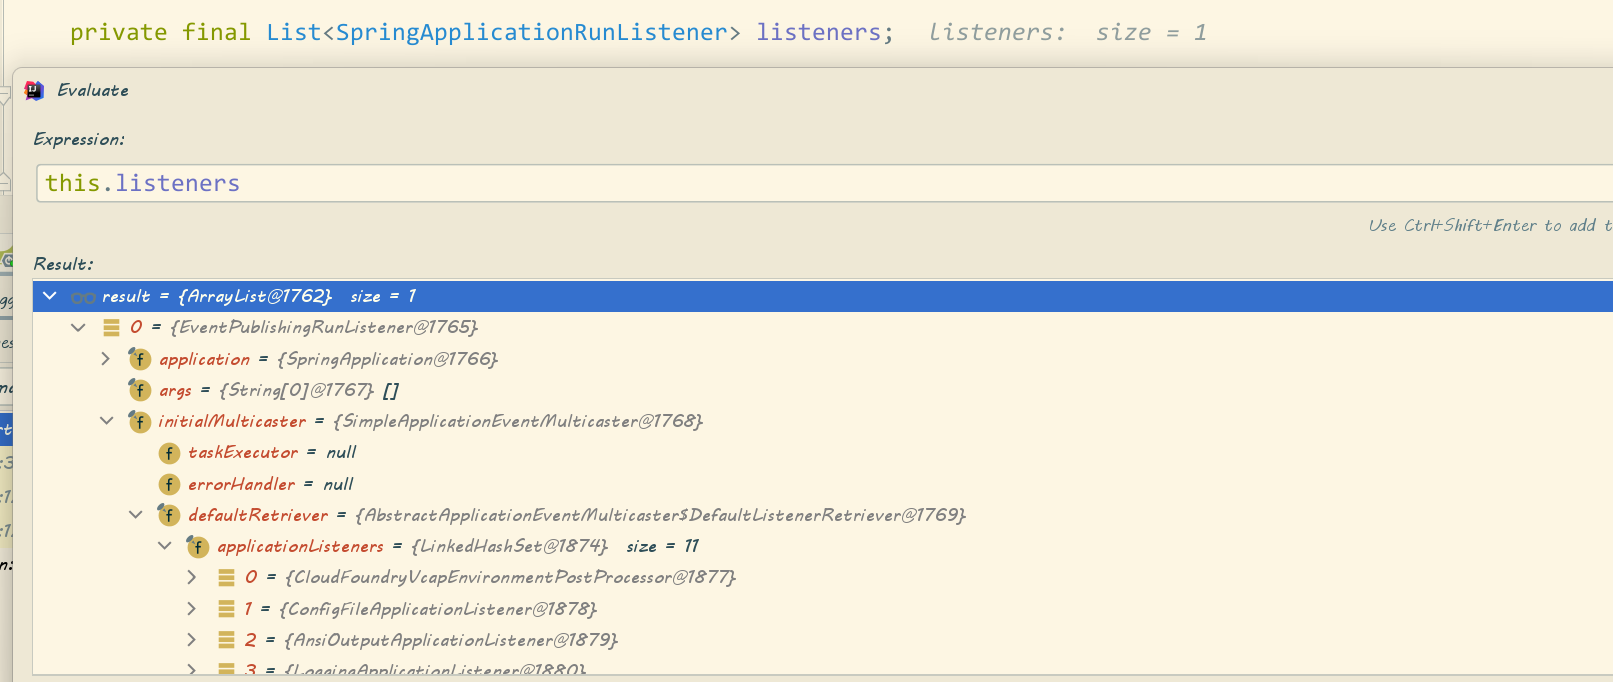Image resolution: width=1613 pixels, height=682 pixels.
Task: Collapse the applicationListeners LinkedHashSet node
Action: (165, 546)
